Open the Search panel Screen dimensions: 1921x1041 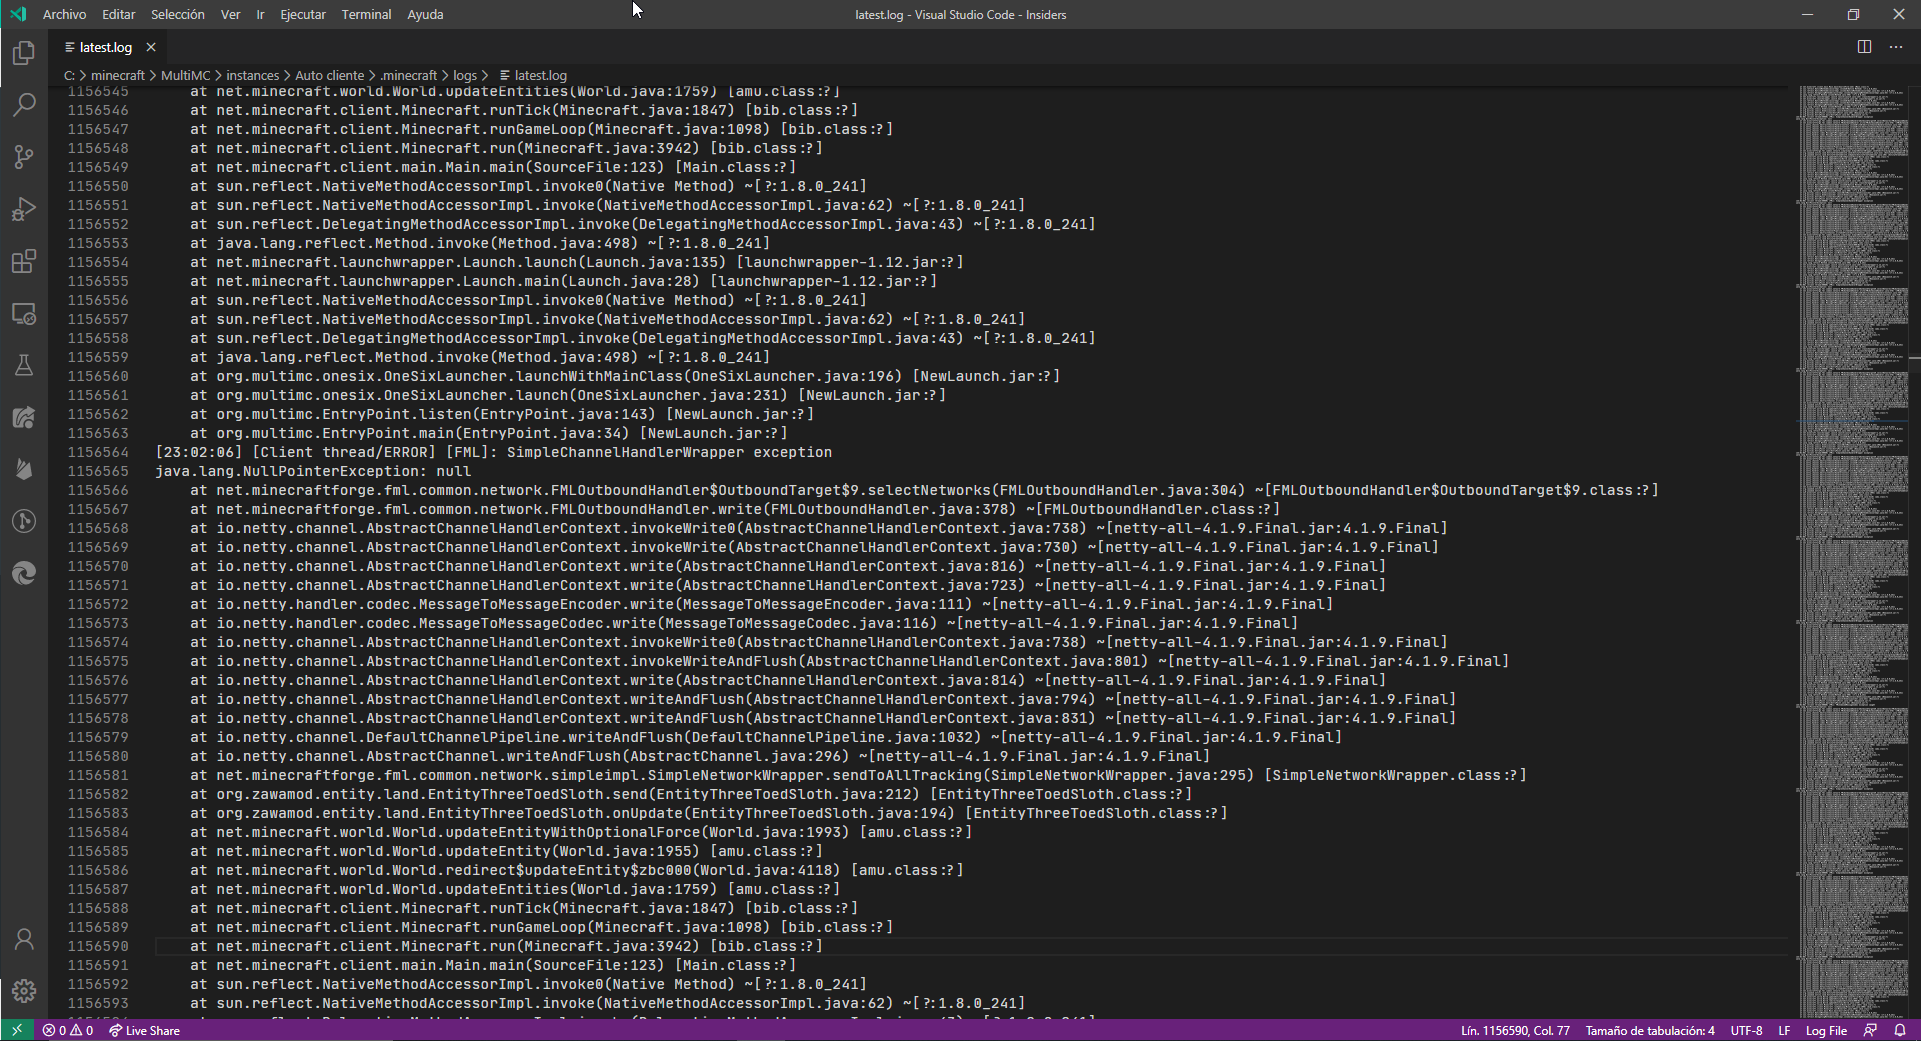[24, 104]
